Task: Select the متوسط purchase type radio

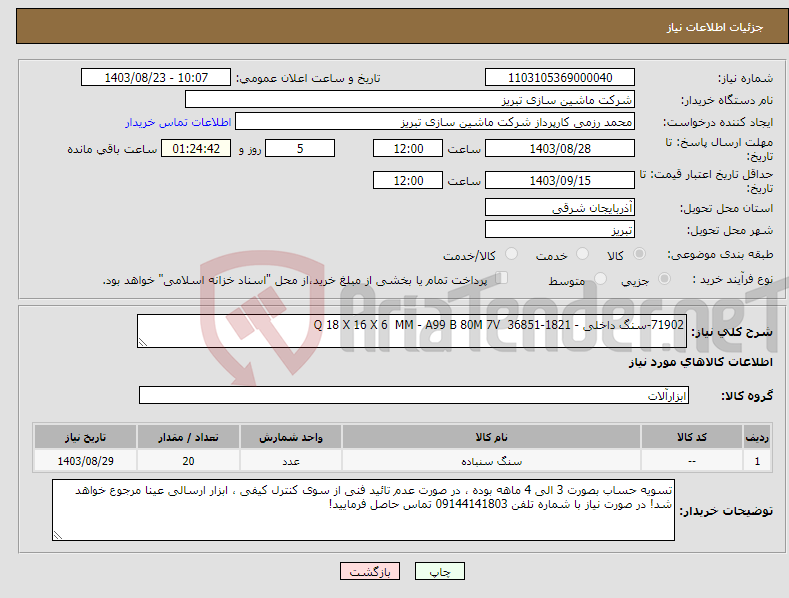Action: point(600,279)
